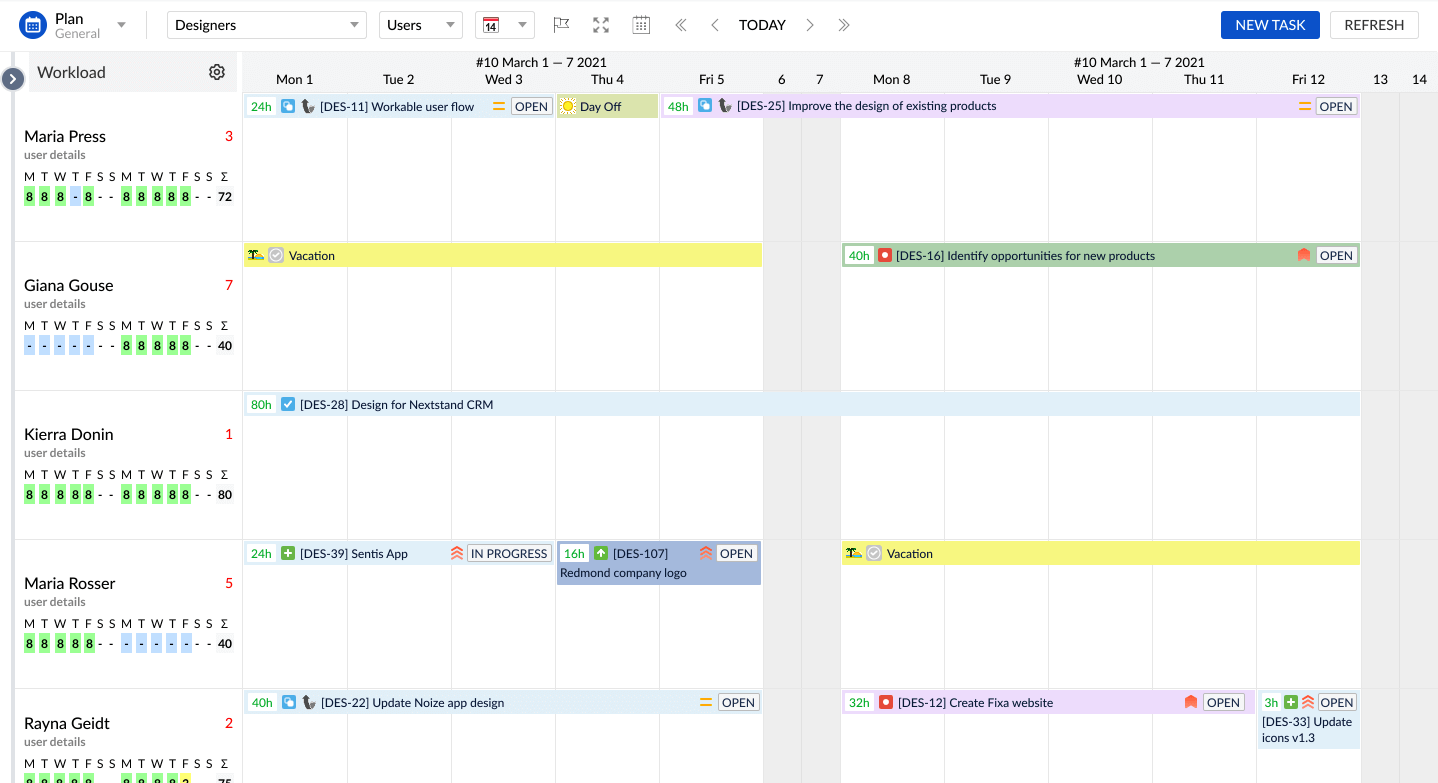The image size is (1438, 783).
Task: Click the NEW TASK button
Action: [x=1270, y=24]
